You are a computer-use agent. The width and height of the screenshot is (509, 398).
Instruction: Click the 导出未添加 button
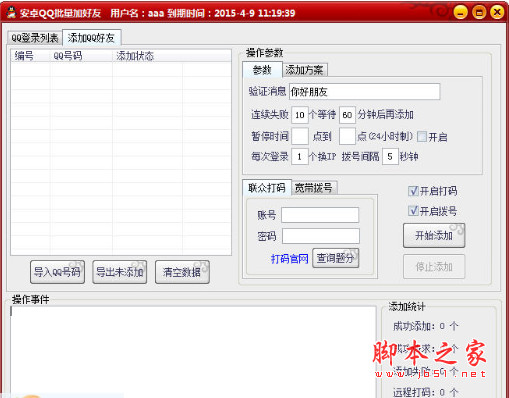click(120, 272)
